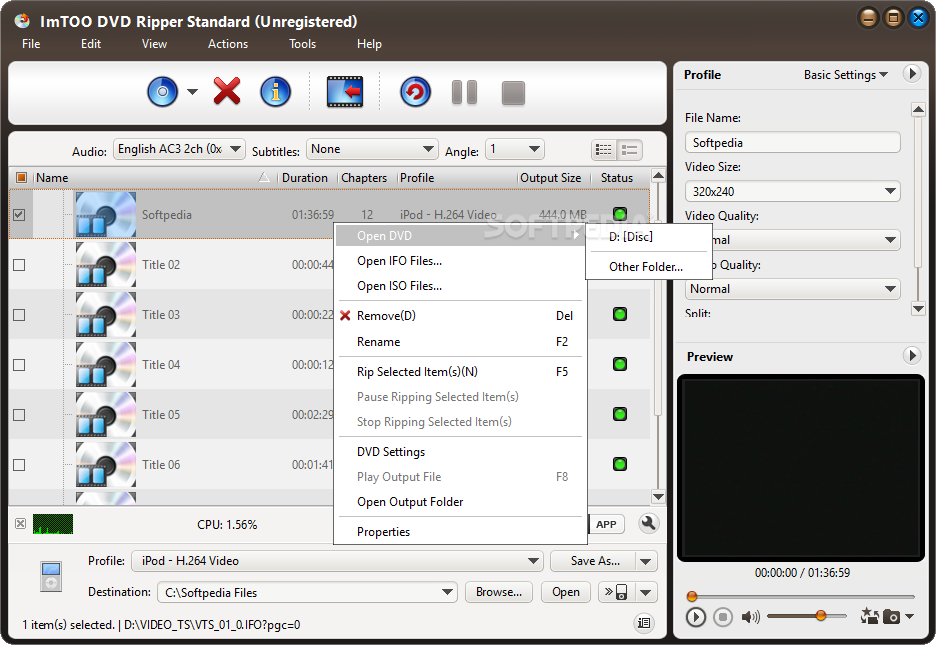Click the Softpedia row green status indicator
This screenshot has width=936, height=645.
[620, 214]
